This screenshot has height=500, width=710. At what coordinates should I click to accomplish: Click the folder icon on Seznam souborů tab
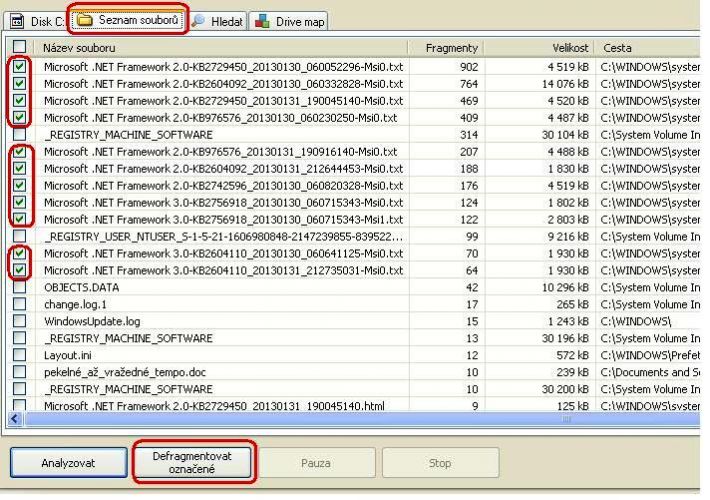[x=85, y=19]
